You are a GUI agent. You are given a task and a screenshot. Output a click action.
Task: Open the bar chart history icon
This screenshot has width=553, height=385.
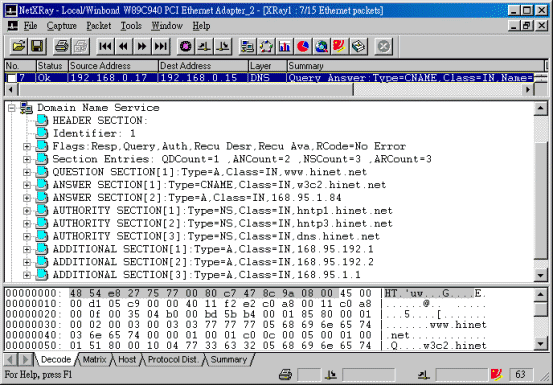coord(285,46)
